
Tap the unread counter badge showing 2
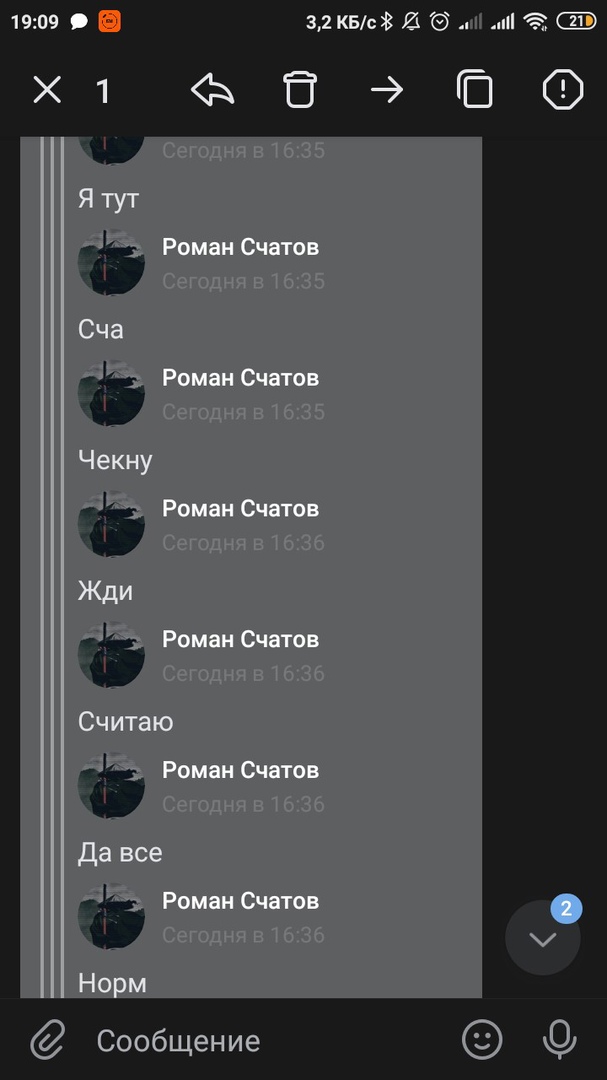tap(566, 908)
